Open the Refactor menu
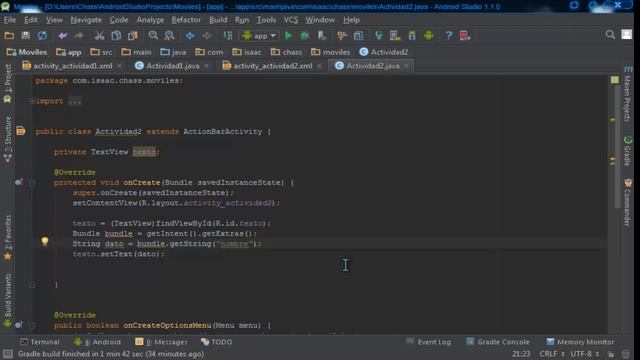640x360 pixels. pyautogui.click(x=186, y=20)
